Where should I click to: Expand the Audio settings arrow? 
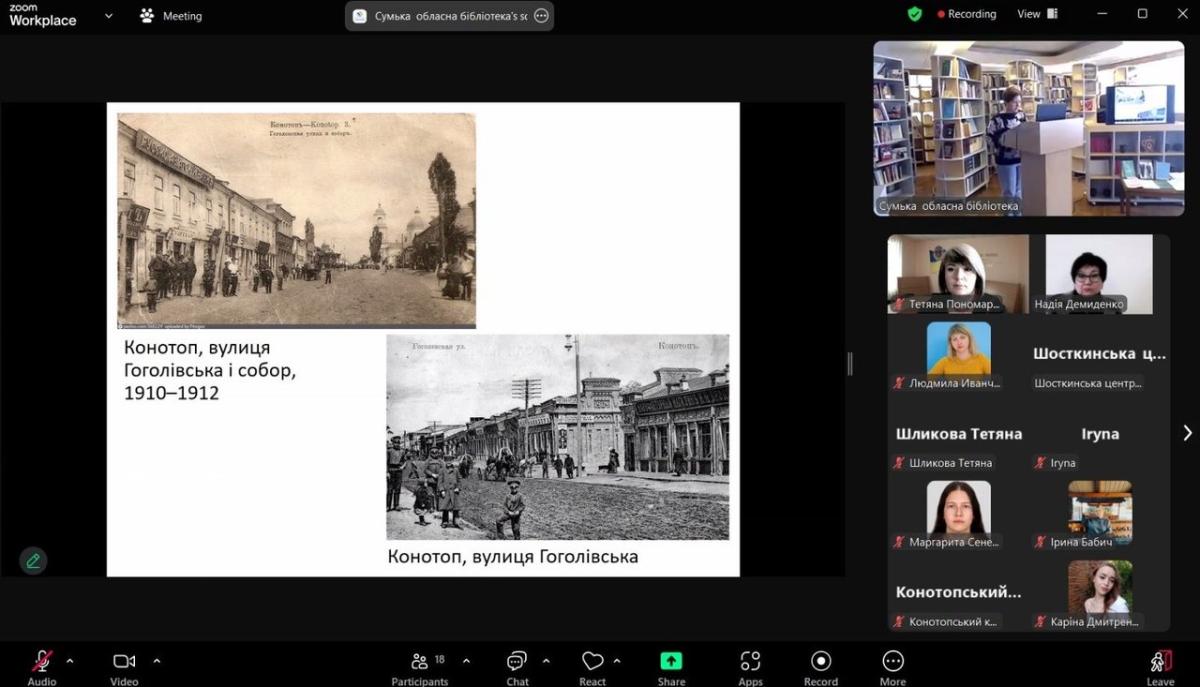coord(70,661)
